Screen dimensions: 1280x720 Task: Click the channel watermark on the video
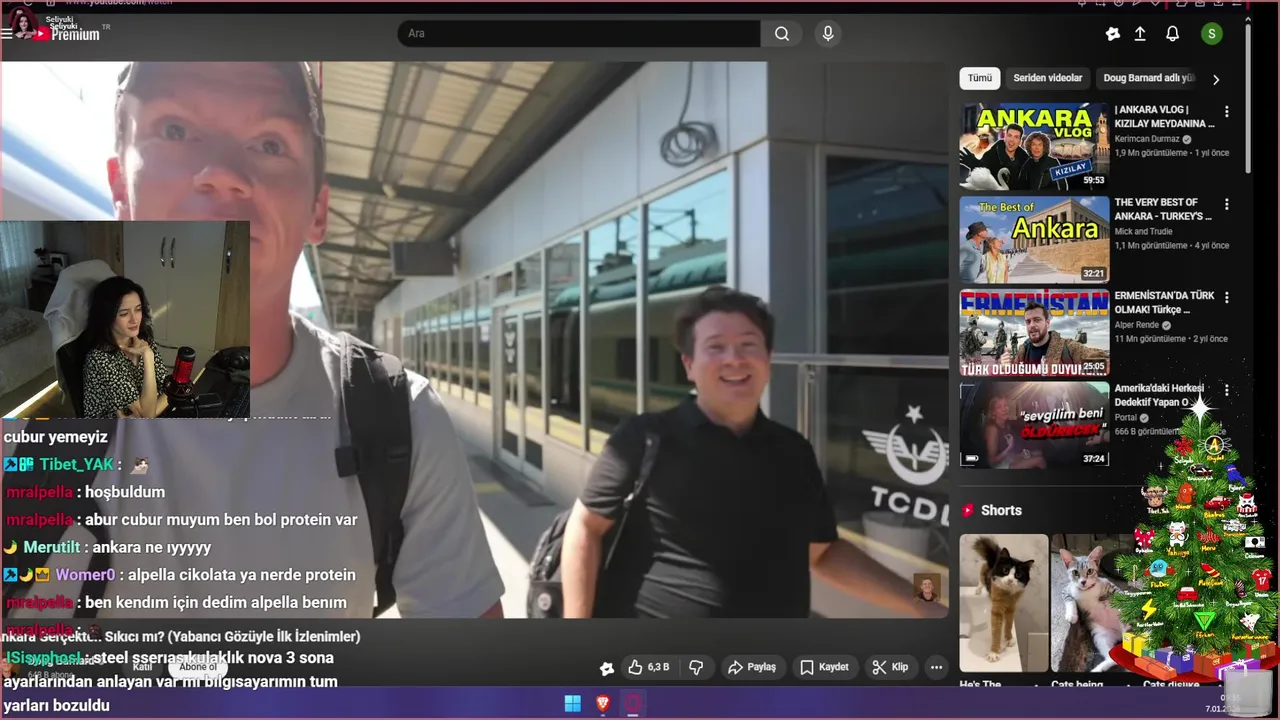[927, 588]
